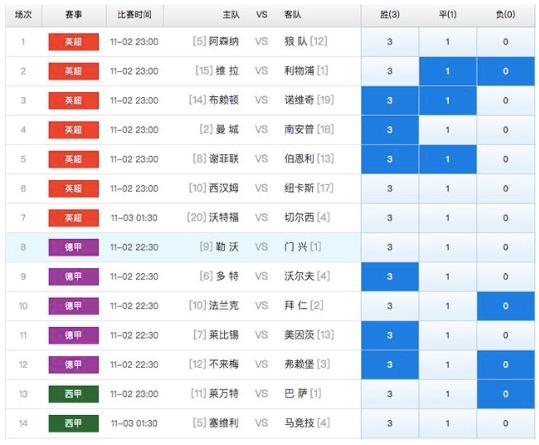Screen dimensions: 539x445
Task: Deselect win (3) for 不来梅 vs 弗赖堡
Action: pos(390,365)
